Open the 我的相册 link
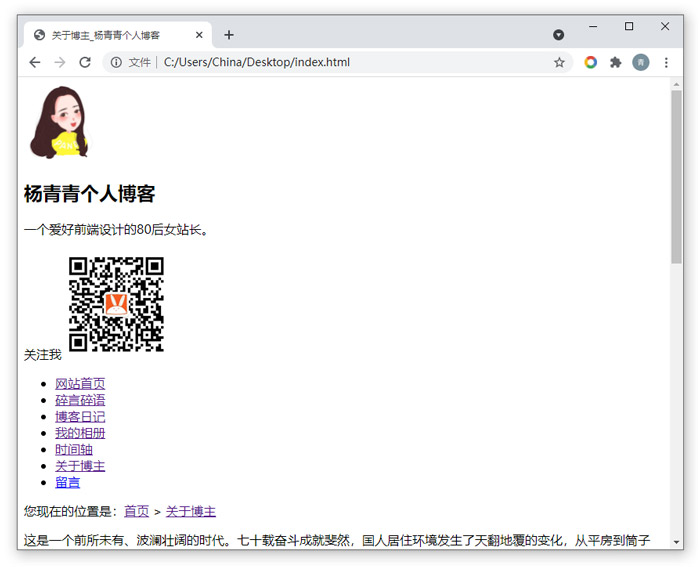Screen dimensions: 700x567 tap(80, 433)
